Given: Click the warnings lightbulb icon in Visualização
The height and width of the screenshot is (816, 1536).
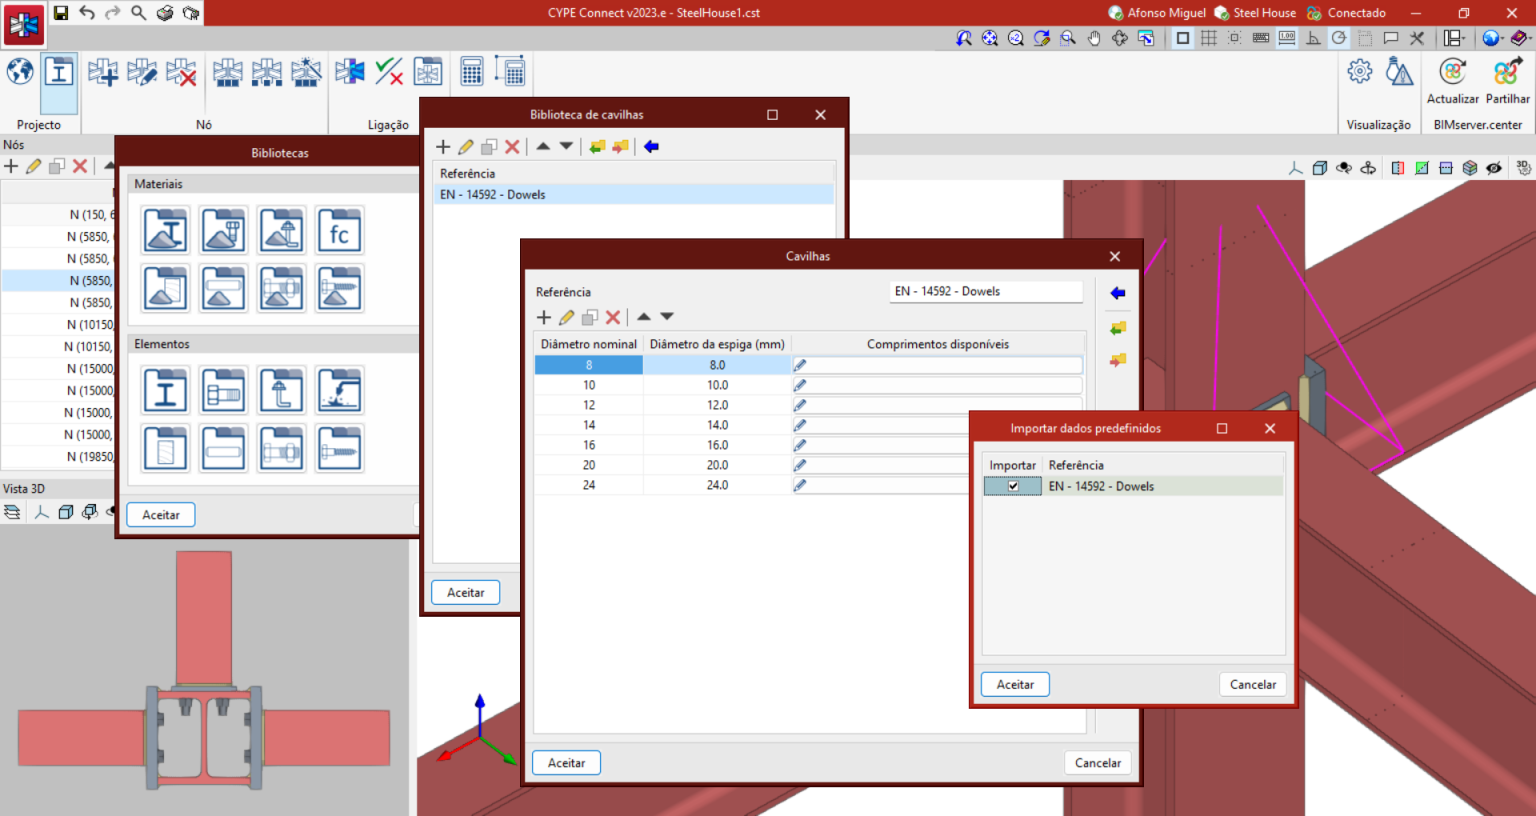Looking at the screenshot, I should point(1400,72).
